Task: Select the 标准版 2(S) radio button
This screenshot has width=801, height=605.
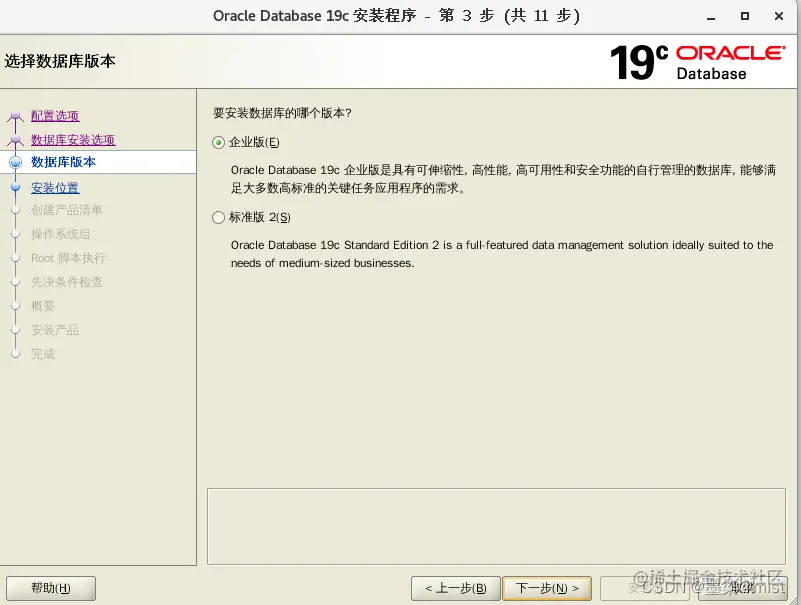Action: coord(219,218)
